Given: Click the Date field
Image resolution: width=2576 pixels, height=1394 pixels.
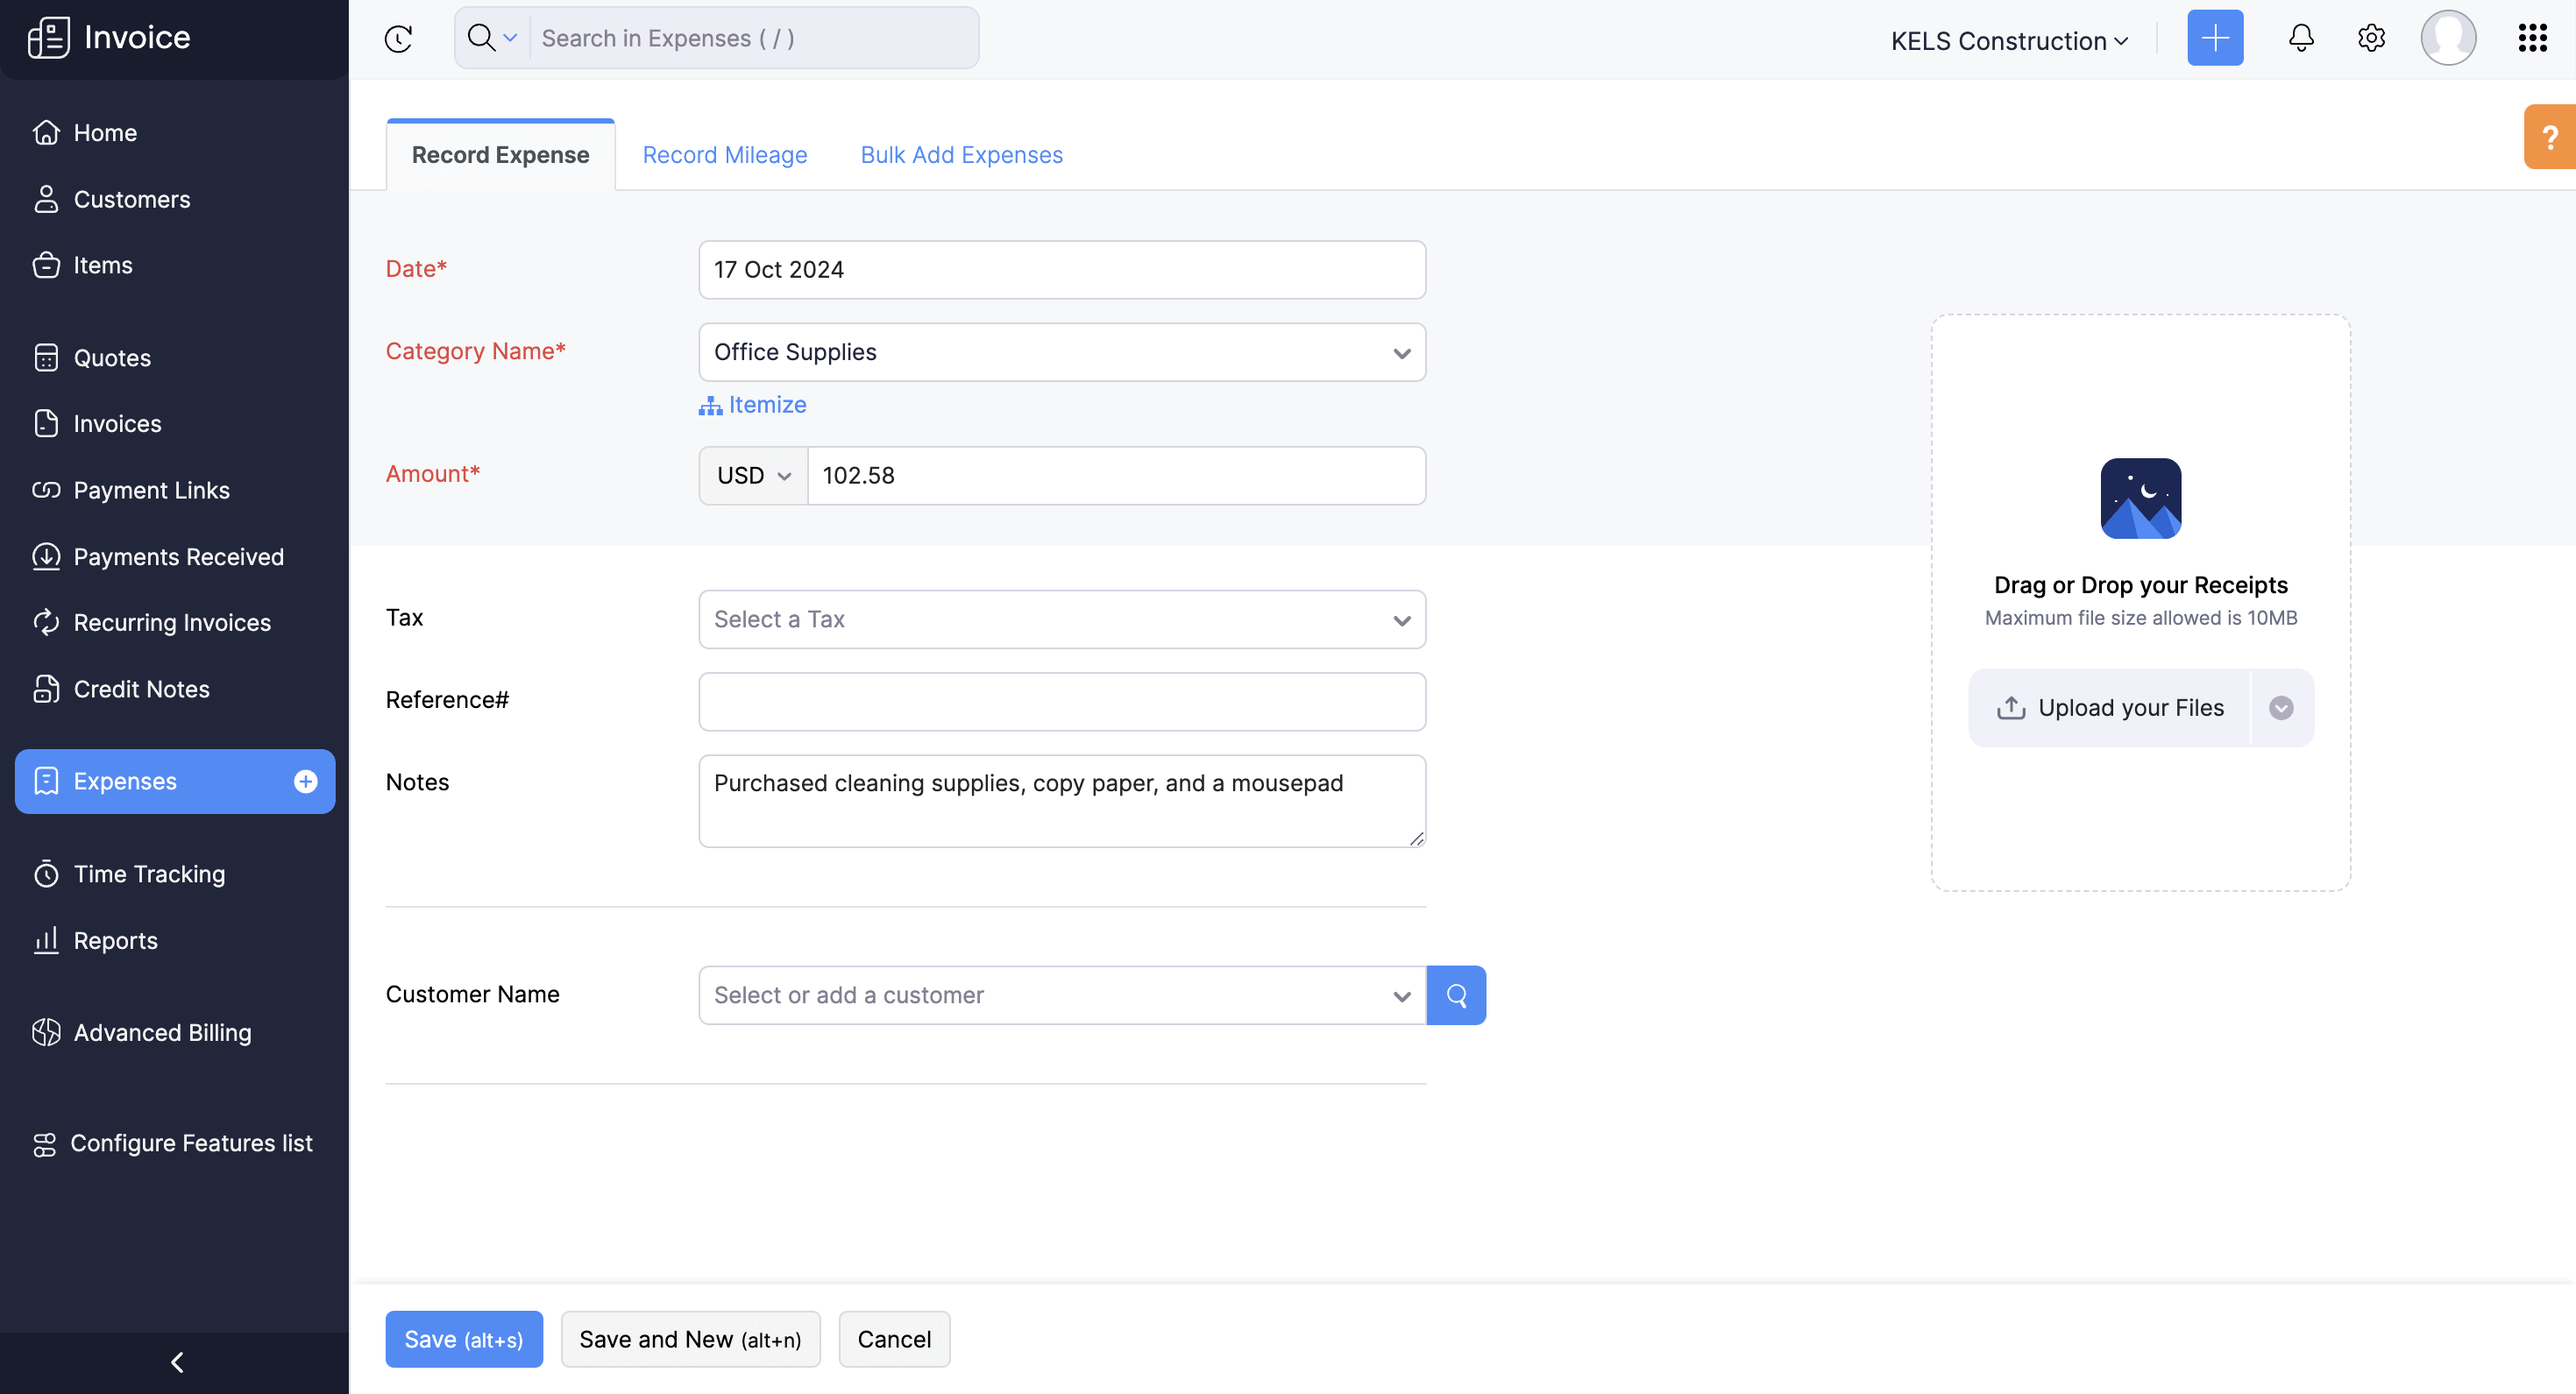Looking at the screenshot, I should click(x=1061, y=270).
